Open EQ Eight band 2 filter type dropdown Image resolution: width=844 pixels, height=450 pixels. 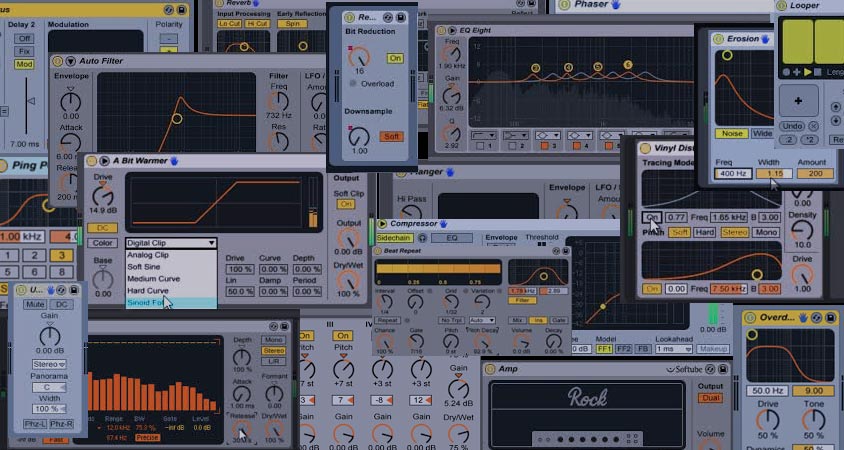[x=516, y=135]
